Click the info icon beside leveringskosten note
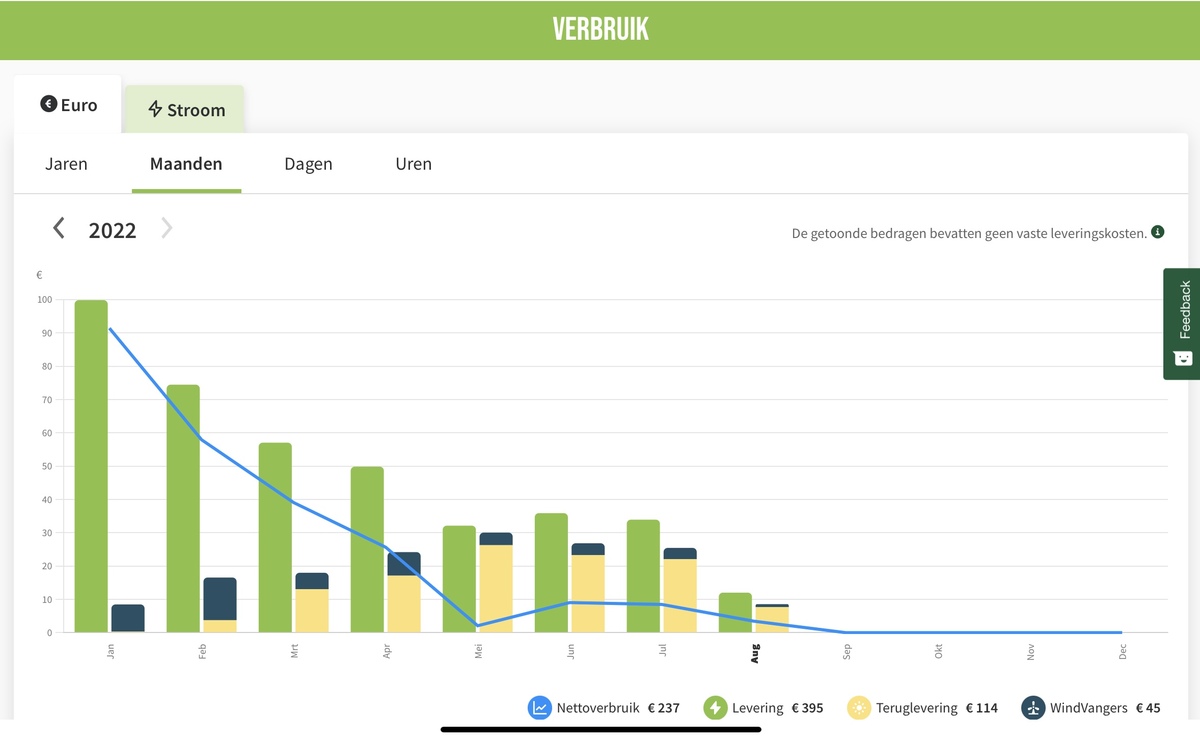The height and width of the screenshot is (740, 1200). pyautogui.click(x=1158, y=233)
